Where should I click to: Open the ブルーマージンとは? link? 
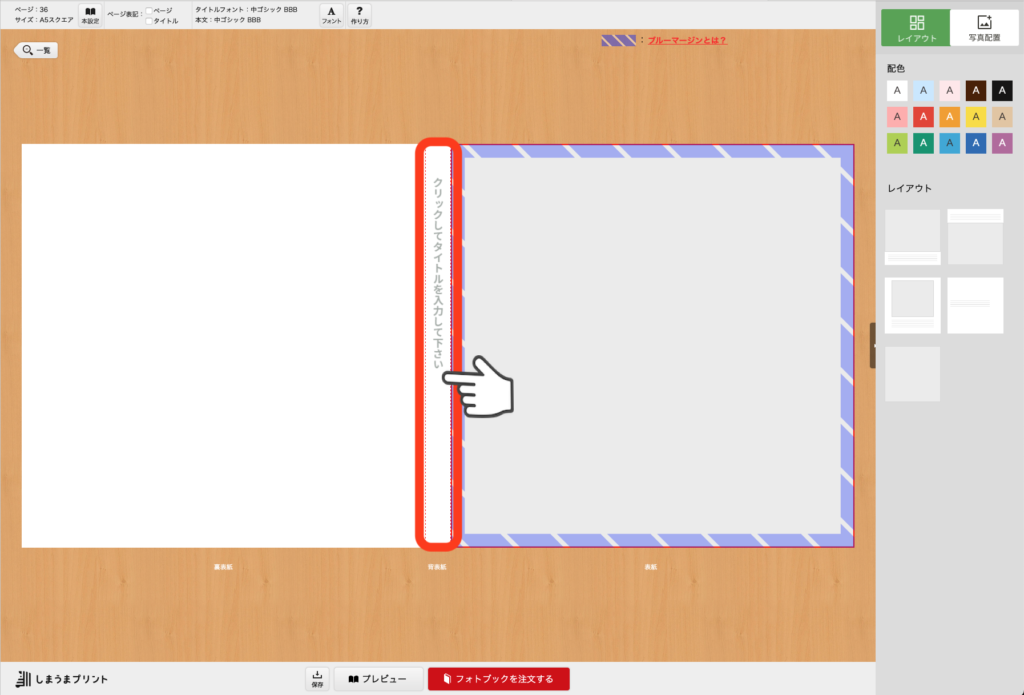click(x=687, y=41)
